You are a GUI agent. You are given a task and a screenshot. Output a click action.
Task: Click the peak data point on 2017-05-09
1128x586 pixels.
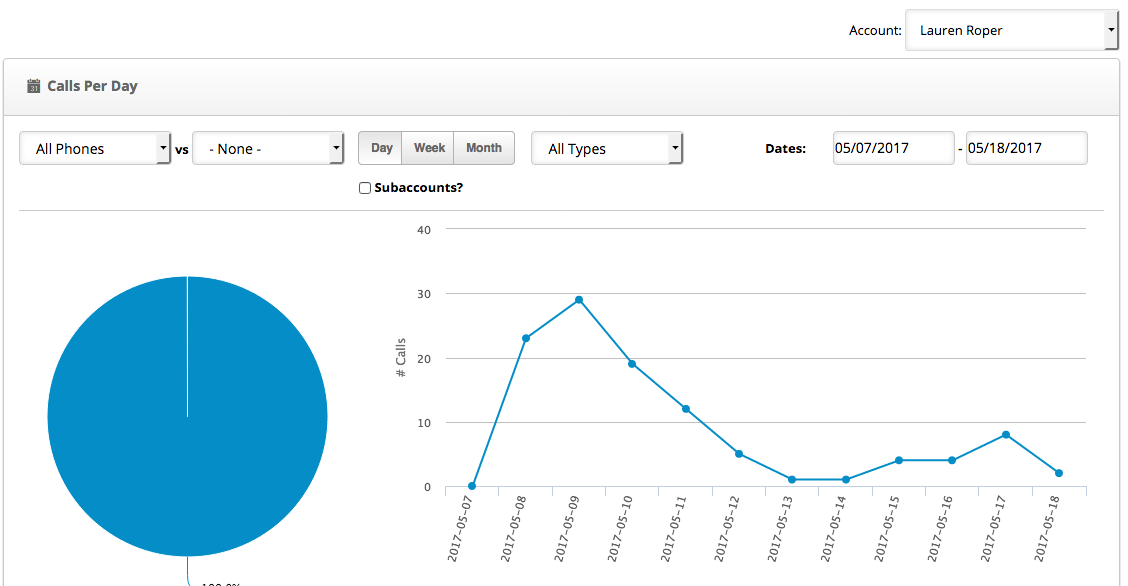[579, 300]
